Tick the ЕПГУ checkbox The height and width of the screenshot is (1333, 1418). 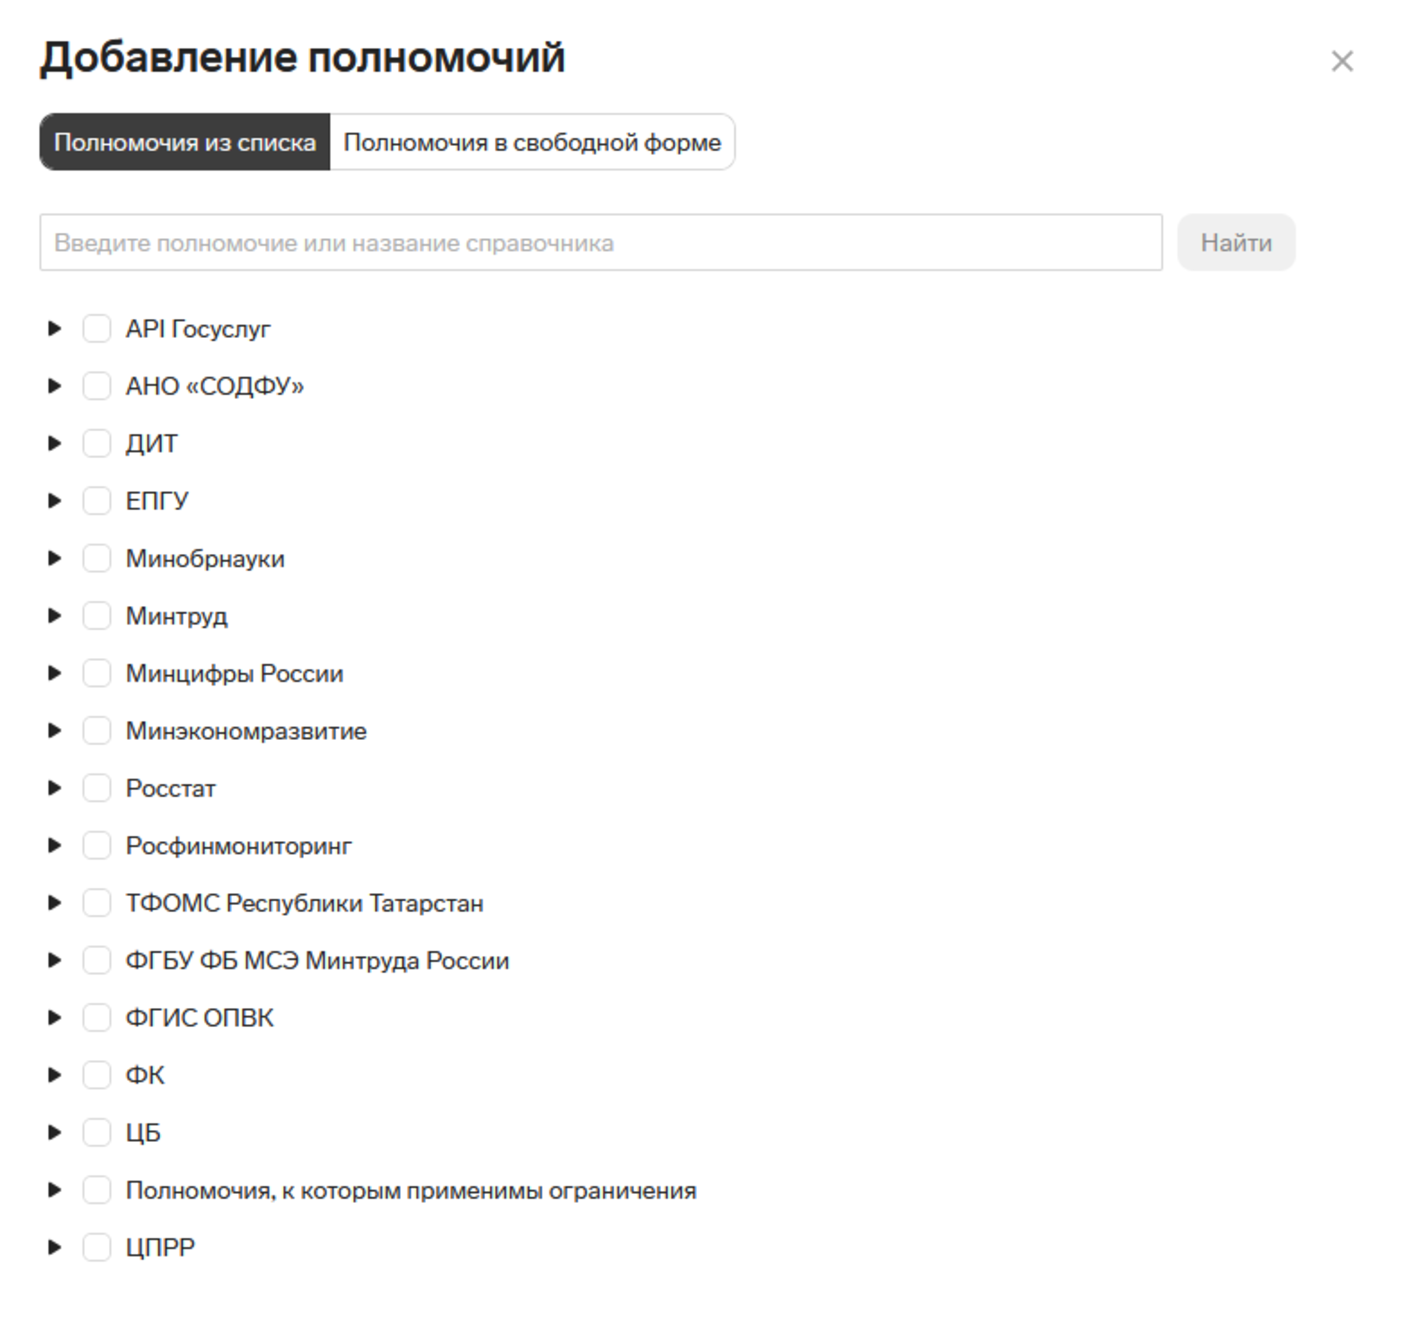[x=96, y=500]
